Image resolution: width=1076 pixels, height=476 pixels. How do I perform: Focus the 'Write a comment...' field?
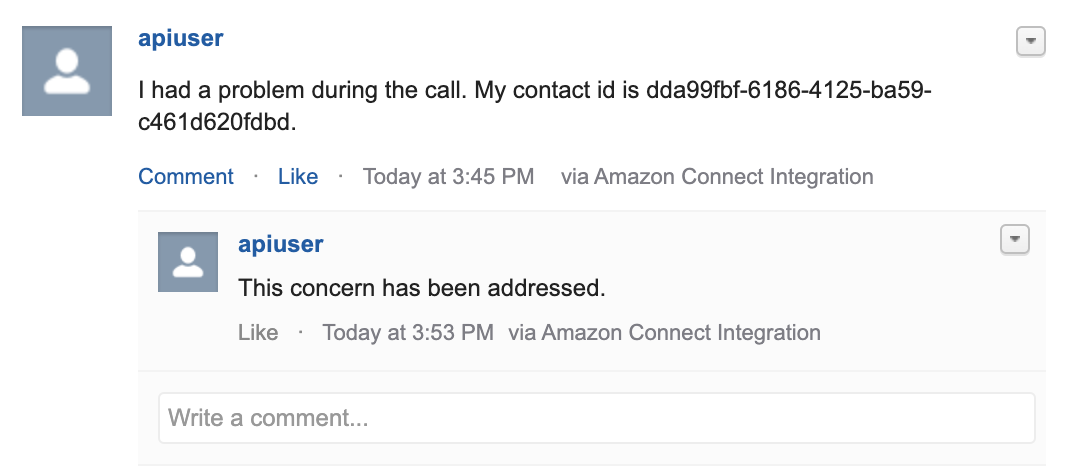[597, 418]
